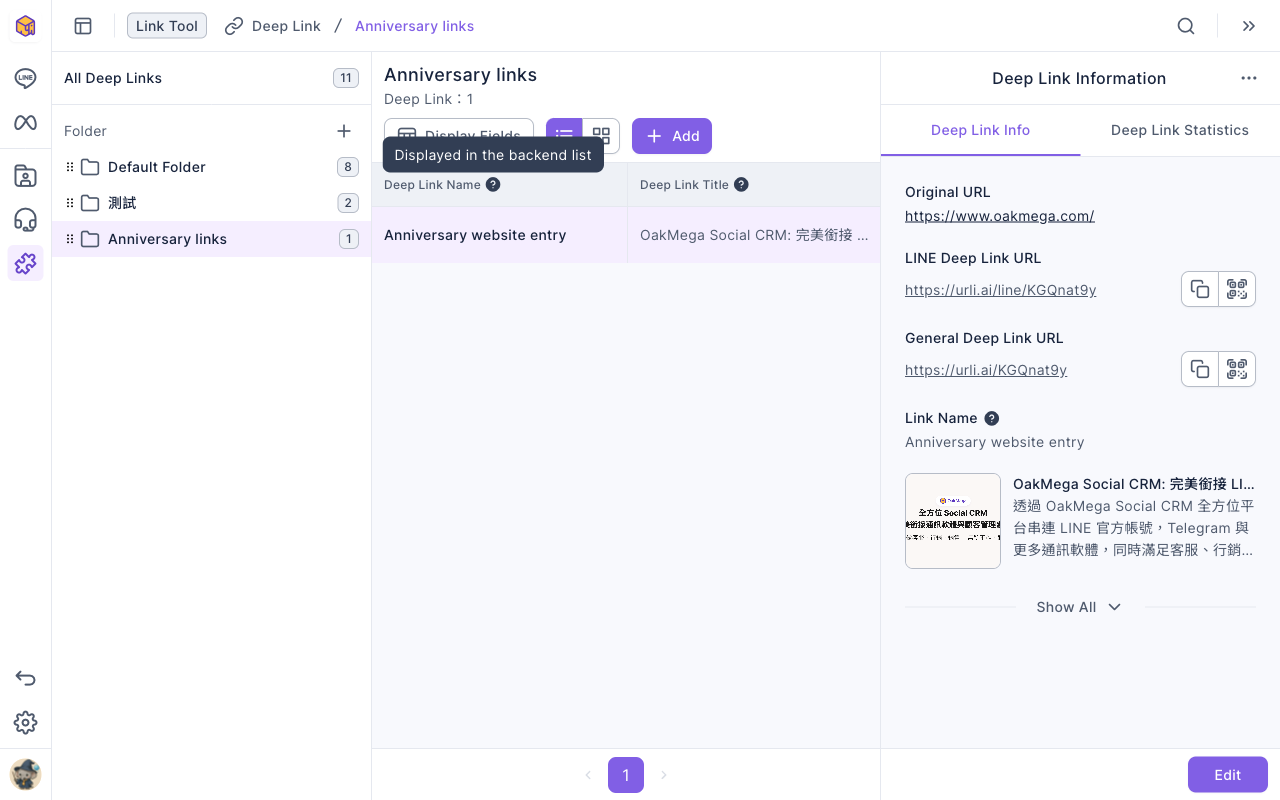Show QR code for General Deep Link URL
This screenshot has width=1280, height=800.
[1237, 369]
